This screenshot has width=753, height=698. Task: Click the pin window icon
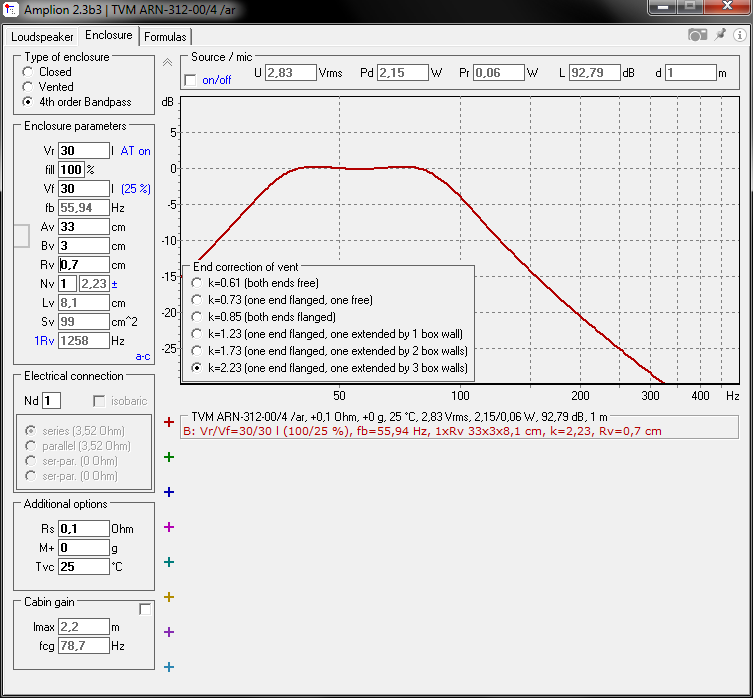point(720,35)
